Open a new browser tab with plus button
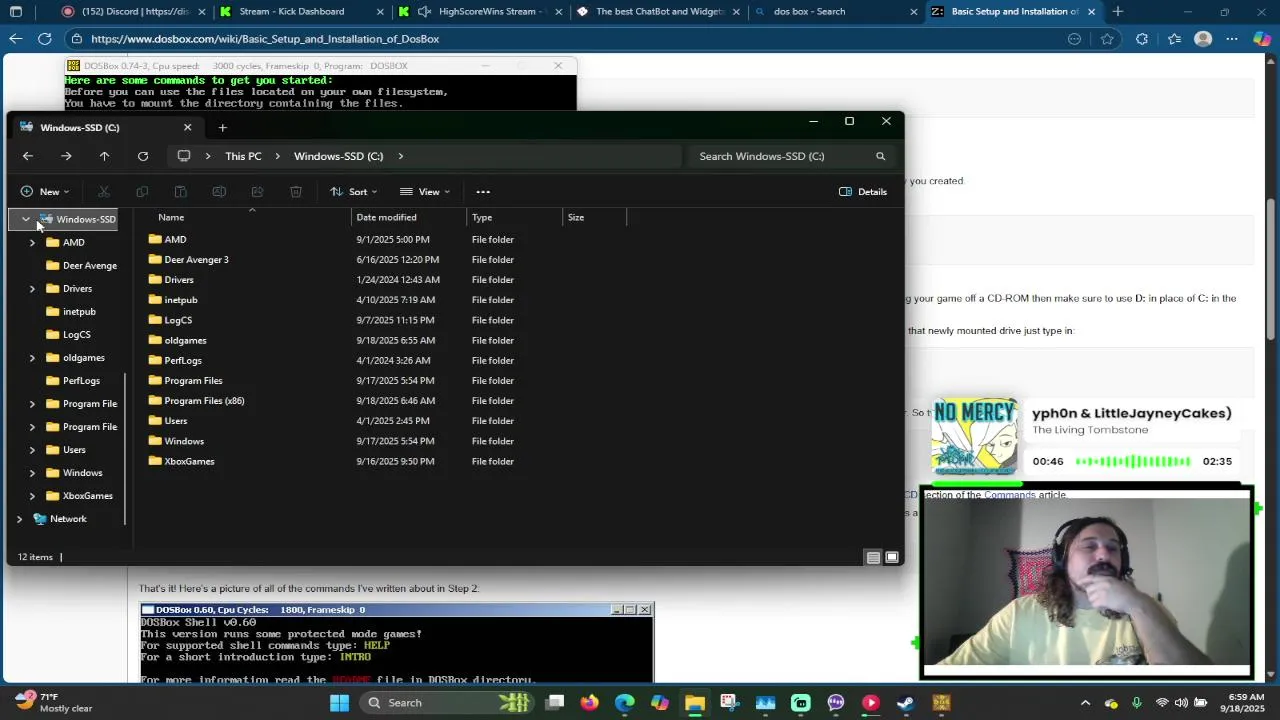This screenshot has height=720, width=1280. pyautogui.click(x=1118, y=12)
